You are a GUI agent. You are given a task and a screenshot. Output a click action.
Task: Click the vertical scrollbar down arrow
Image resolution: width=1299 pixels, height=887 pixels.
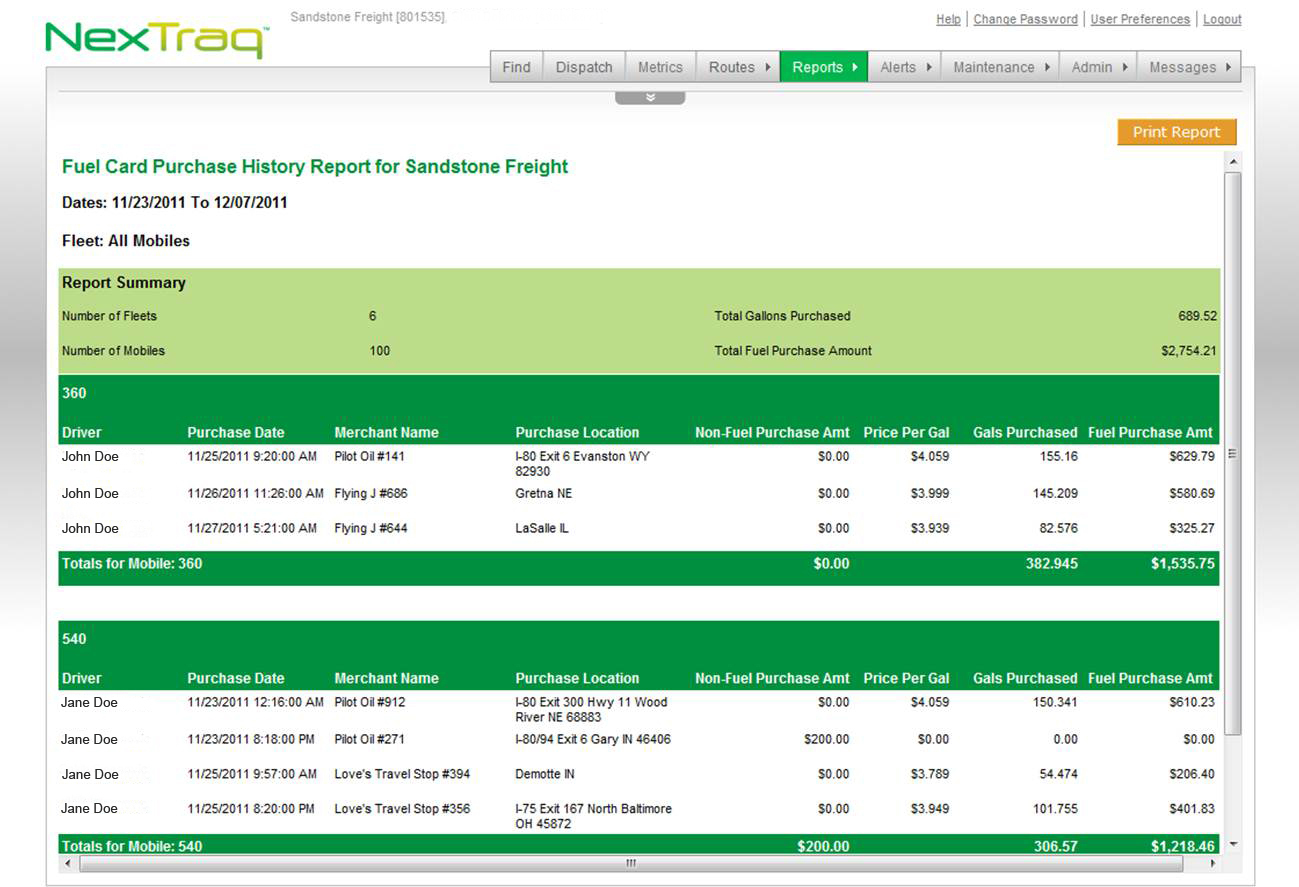coord(1233,844)
